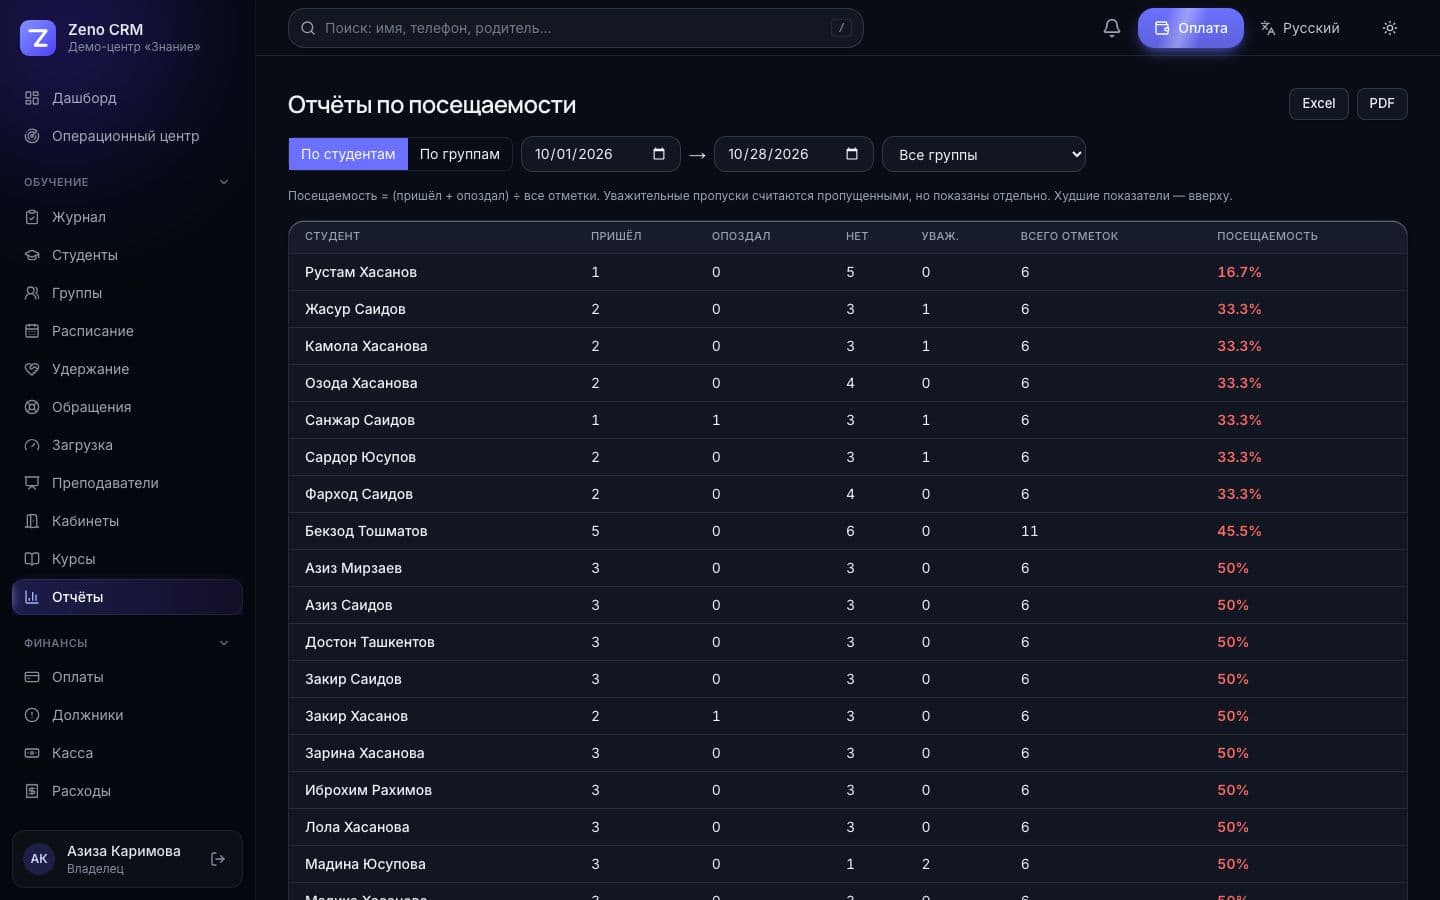Collapse the ФИНАНСЫ section chevron

pos(224,643)
